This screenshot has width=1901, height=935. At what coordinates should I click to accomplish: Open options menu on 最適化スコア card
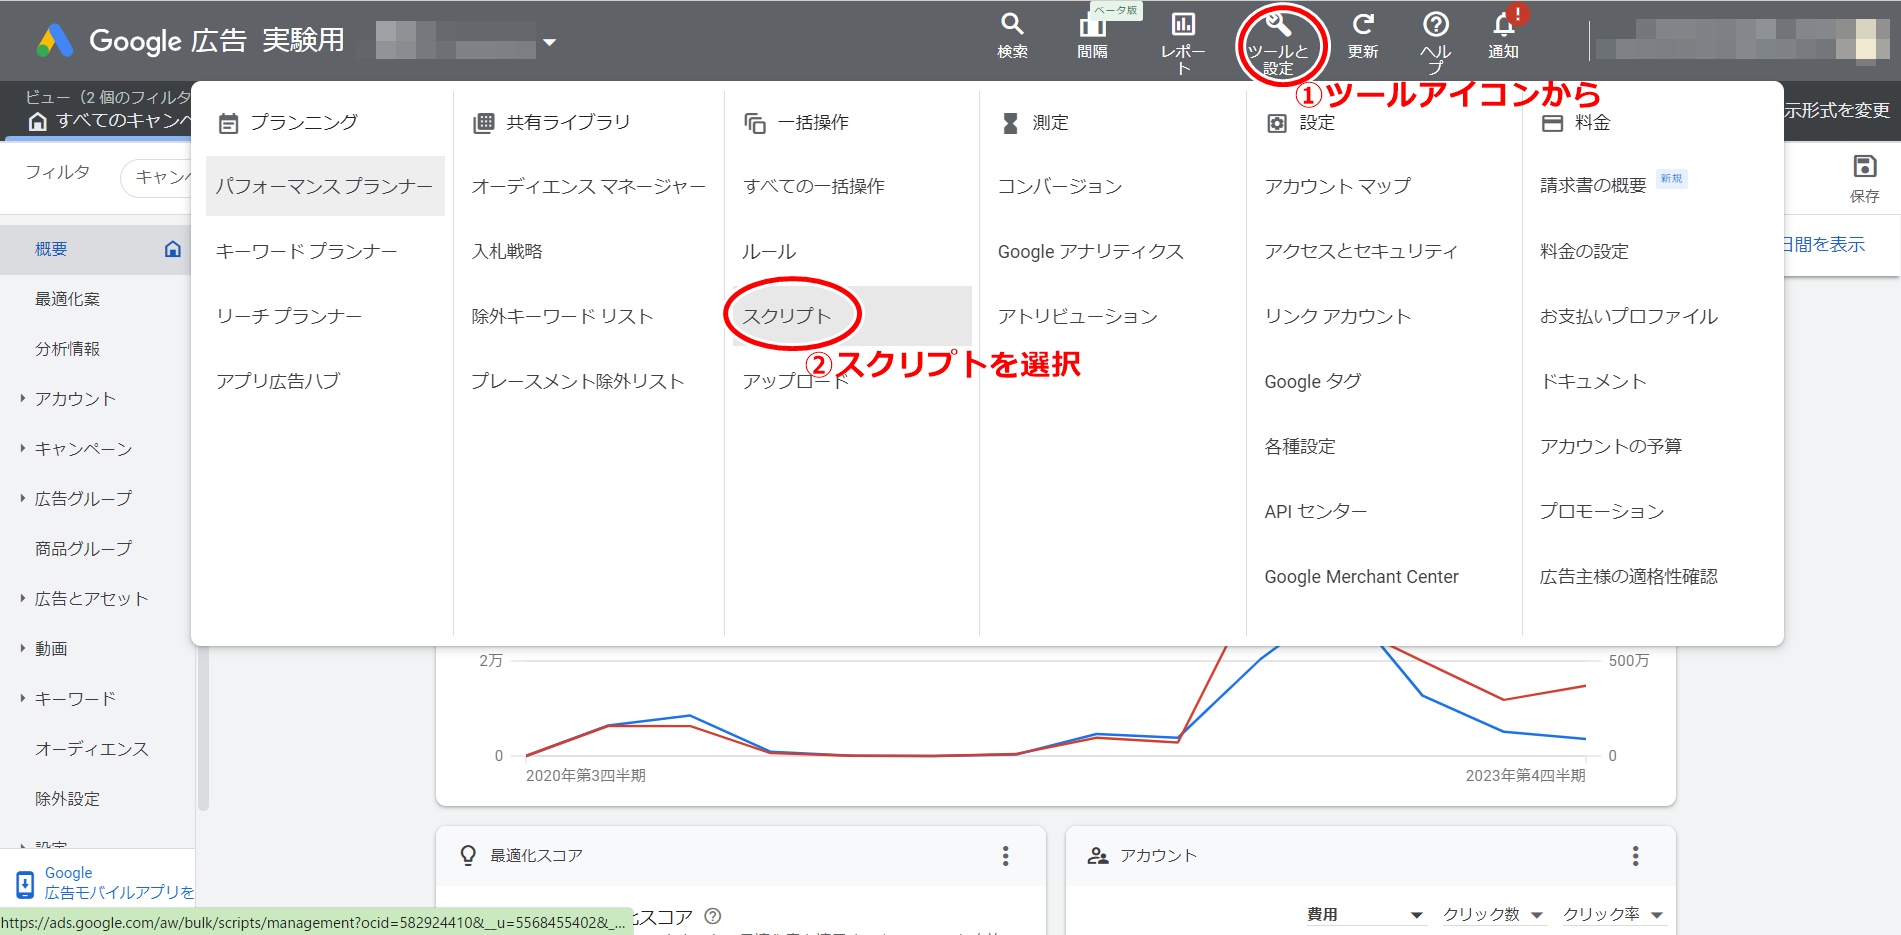tap(1006, 856)
